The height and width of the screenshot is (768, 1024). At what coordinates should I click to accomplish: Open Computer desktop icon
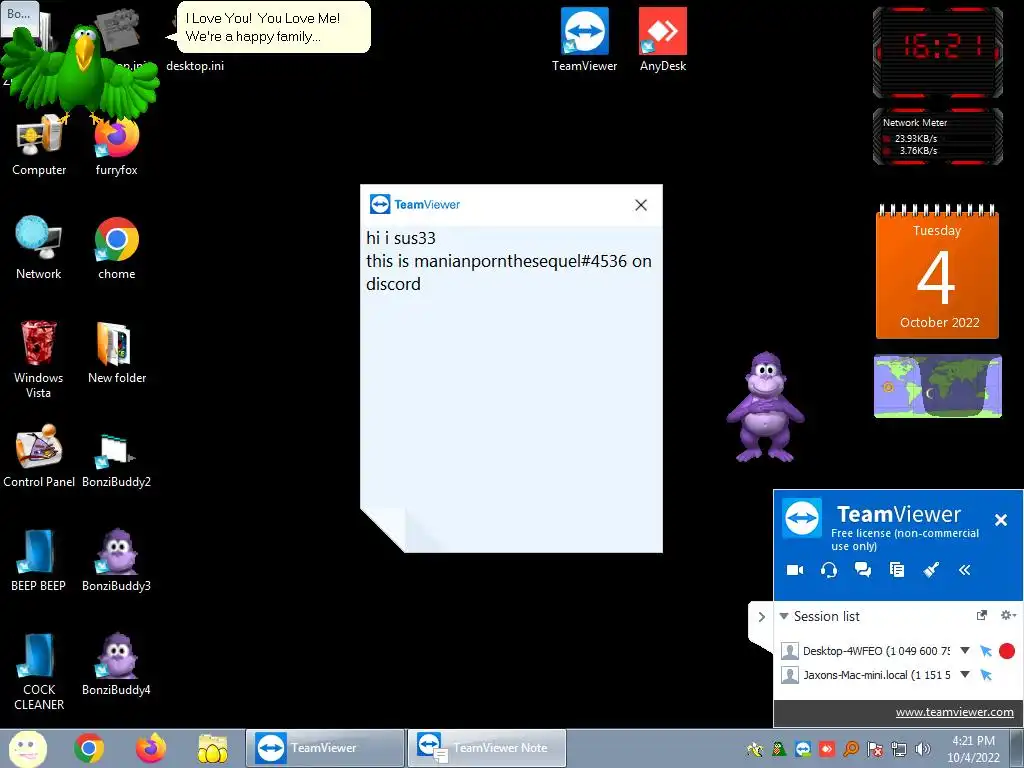[39, 144]
